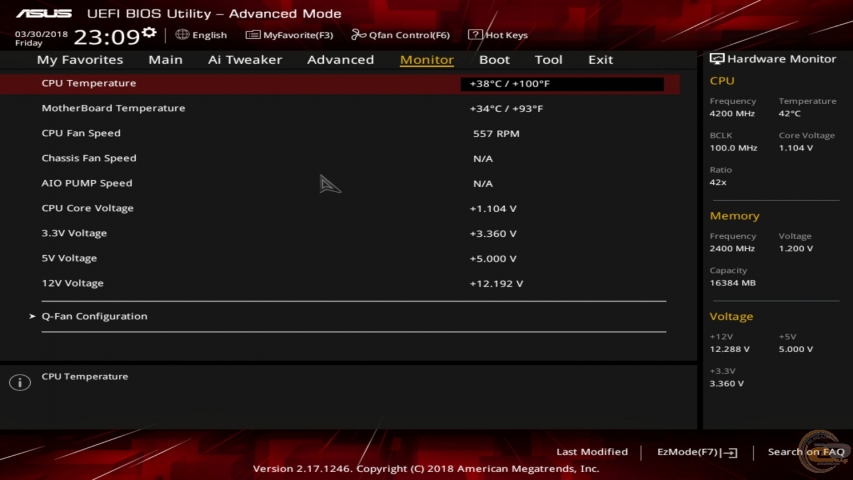The width and height of the screenshot is (853, 480).
Task: Click the 1.200 V memory voltage
Action: tap(796, 249)
